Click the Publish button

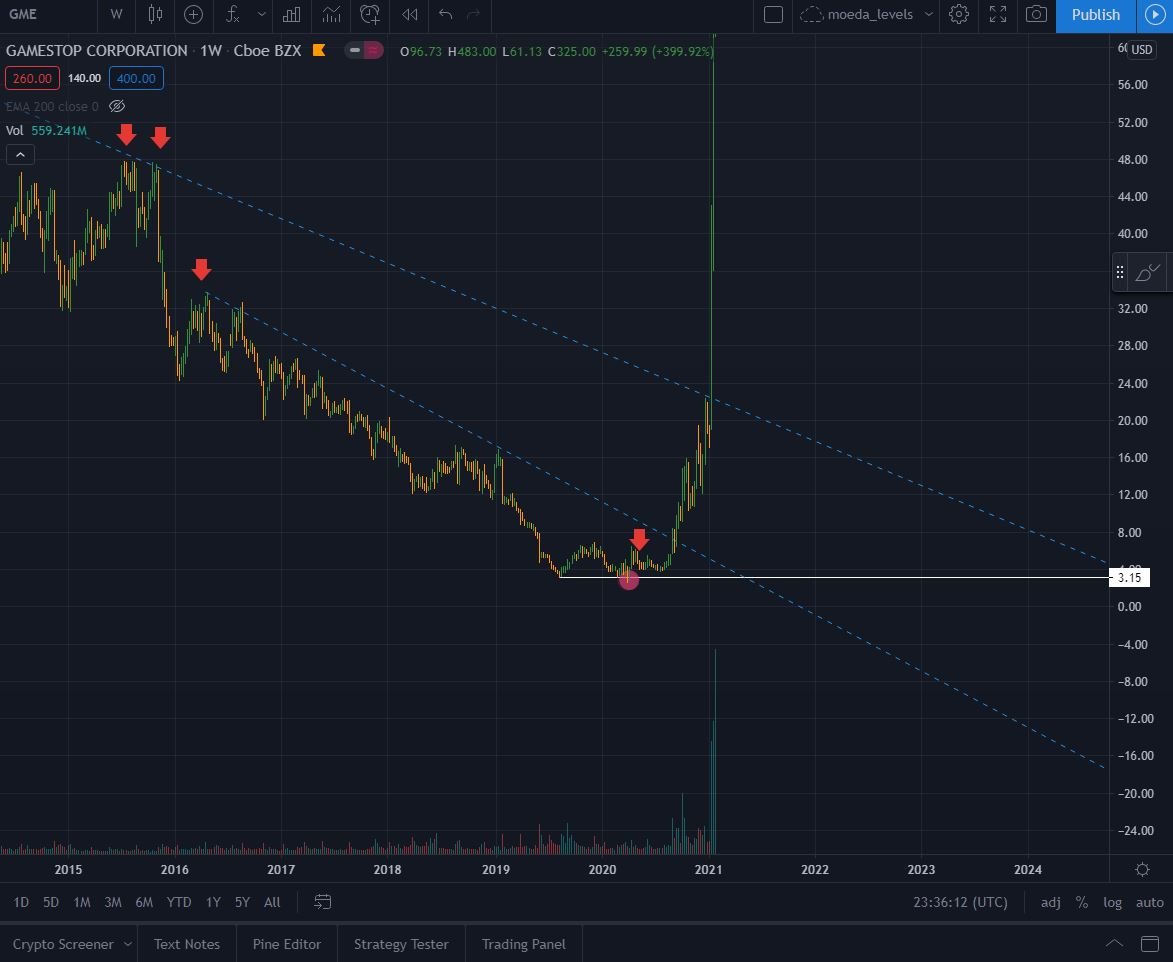click(1095, 15)
